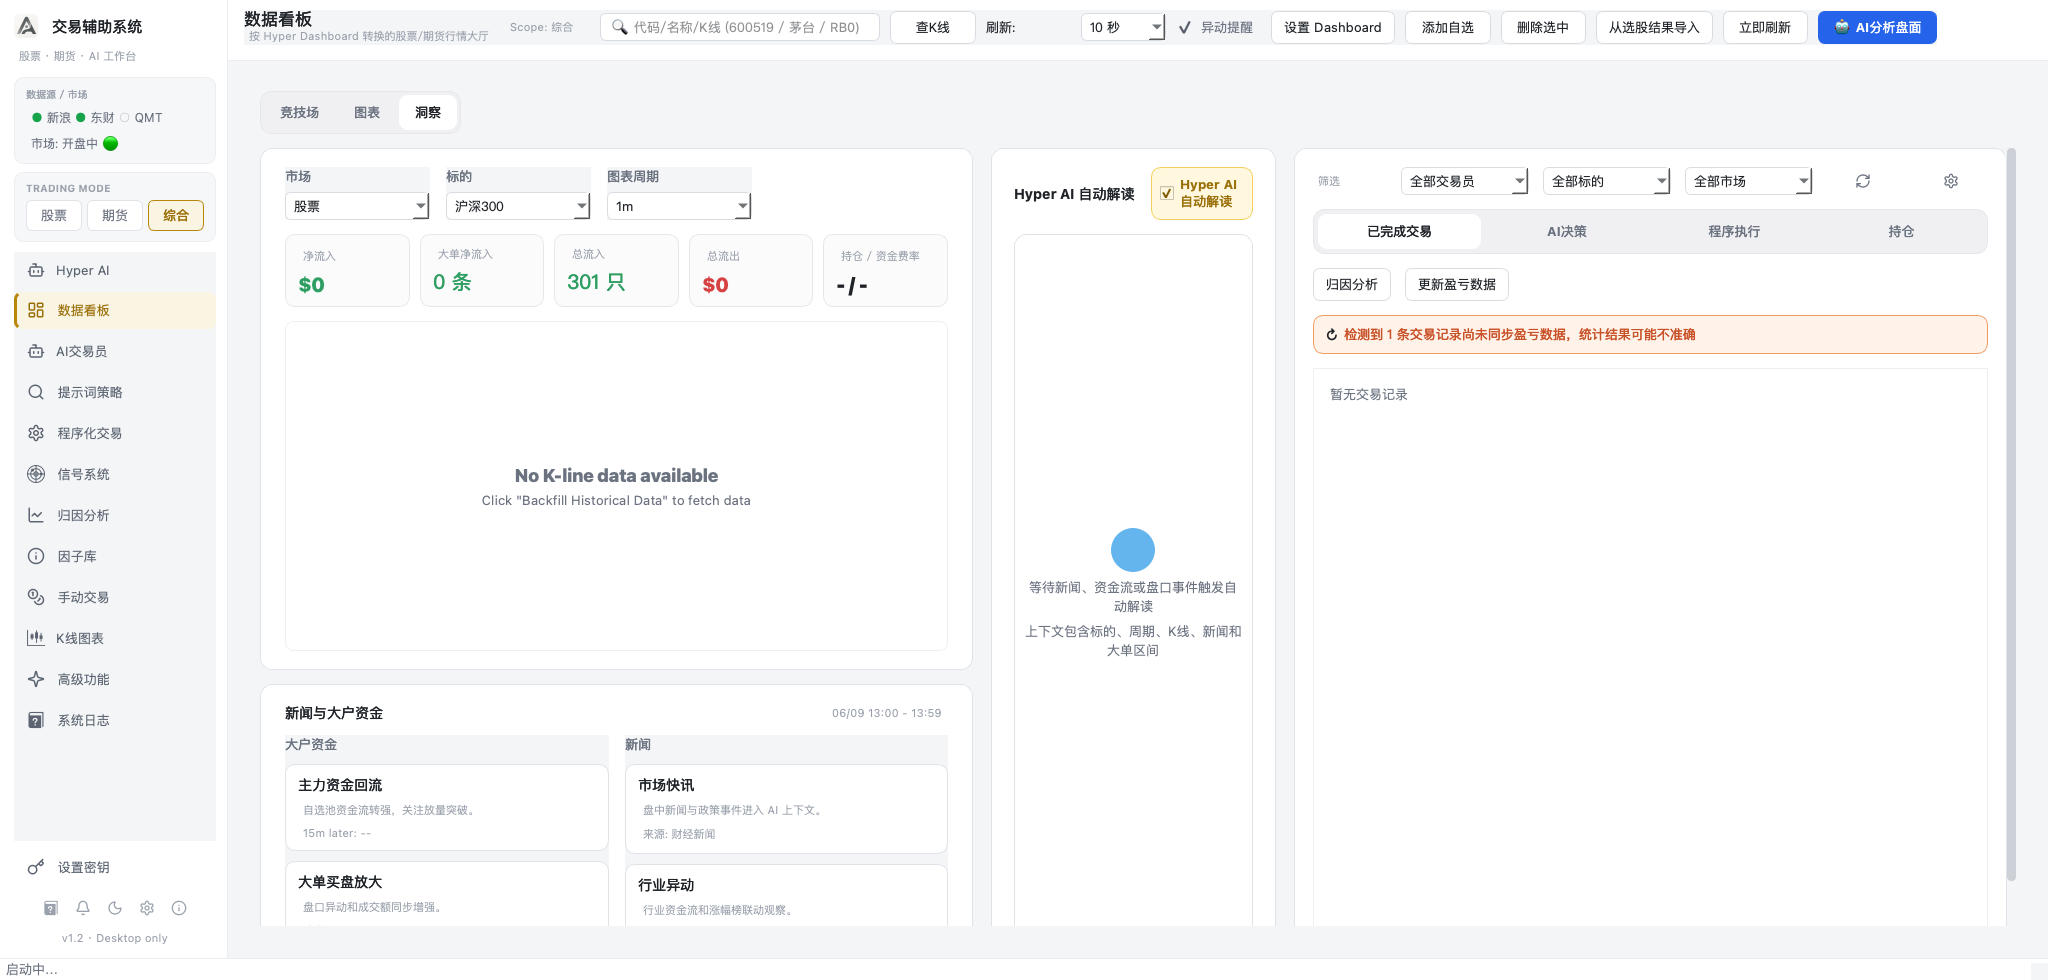Image resolution: width=2048 pixels, height=980 pixels.
Task: Open notifications bell icon
Action: (x=83, y=908)
